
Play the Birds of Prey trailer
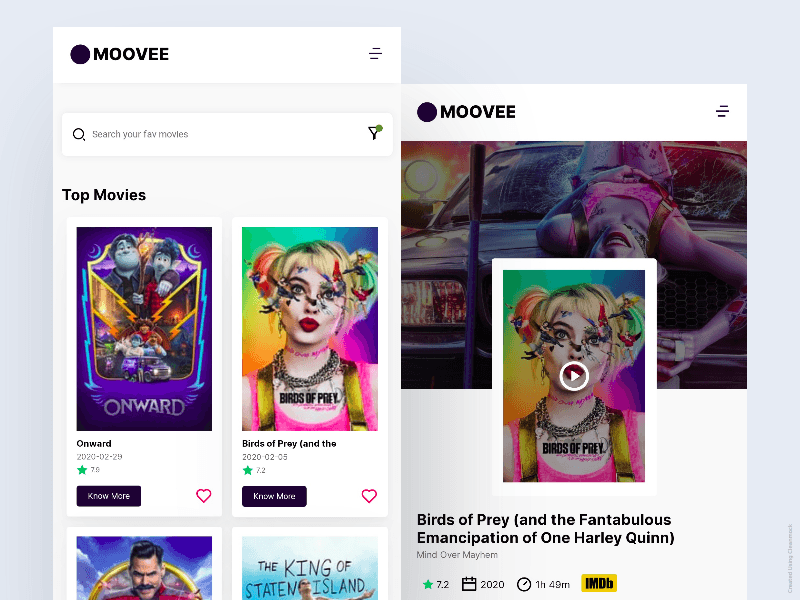click(x=573, y=376)
